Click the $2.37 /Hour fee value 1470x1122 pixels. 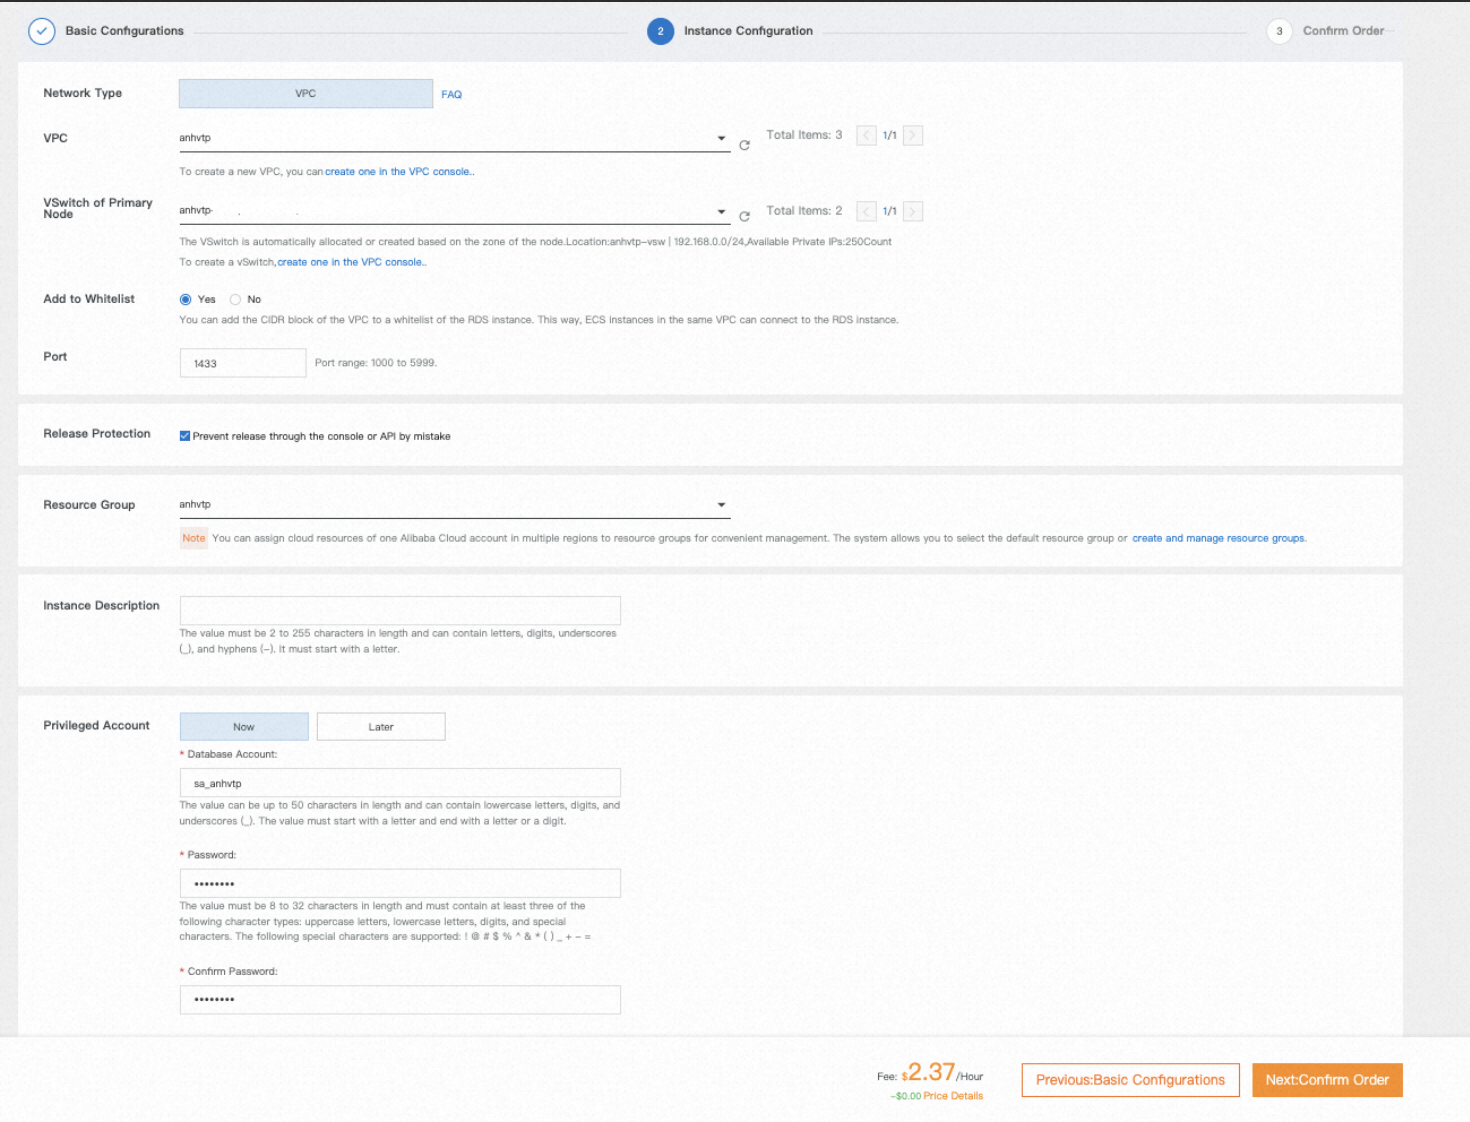[x=942, y=1073]
